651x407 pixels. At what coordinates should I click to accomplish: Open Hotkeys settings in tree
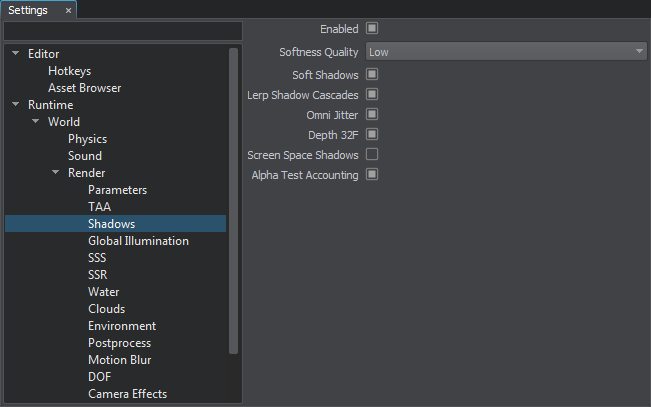click(69, 71)
